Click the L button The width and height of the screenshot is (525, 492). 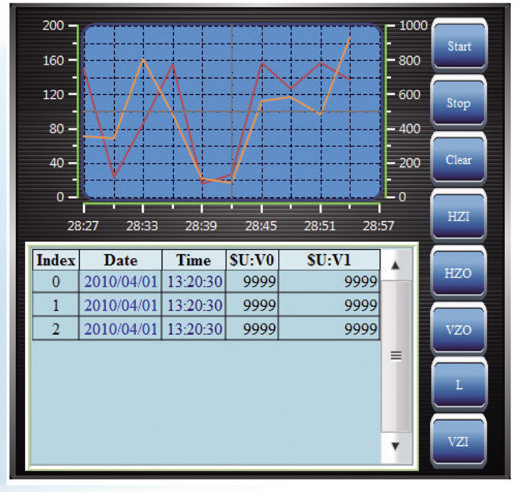pos(459,385)
